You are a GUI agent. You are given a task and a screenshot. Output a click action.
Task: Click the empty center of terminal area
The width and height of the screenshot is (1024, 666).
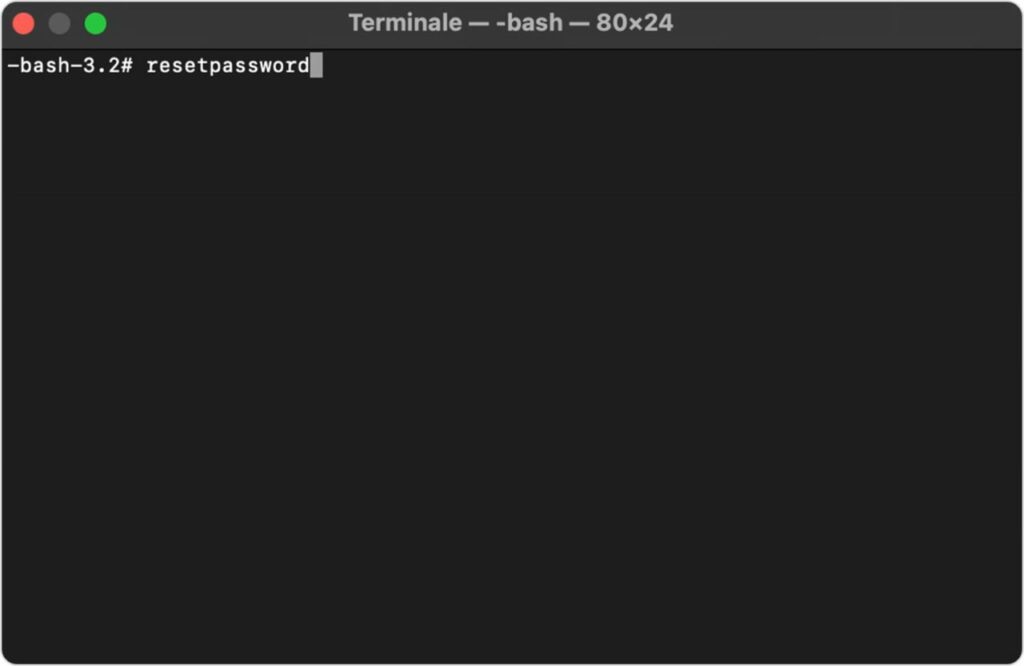click(x=512, y=360)
